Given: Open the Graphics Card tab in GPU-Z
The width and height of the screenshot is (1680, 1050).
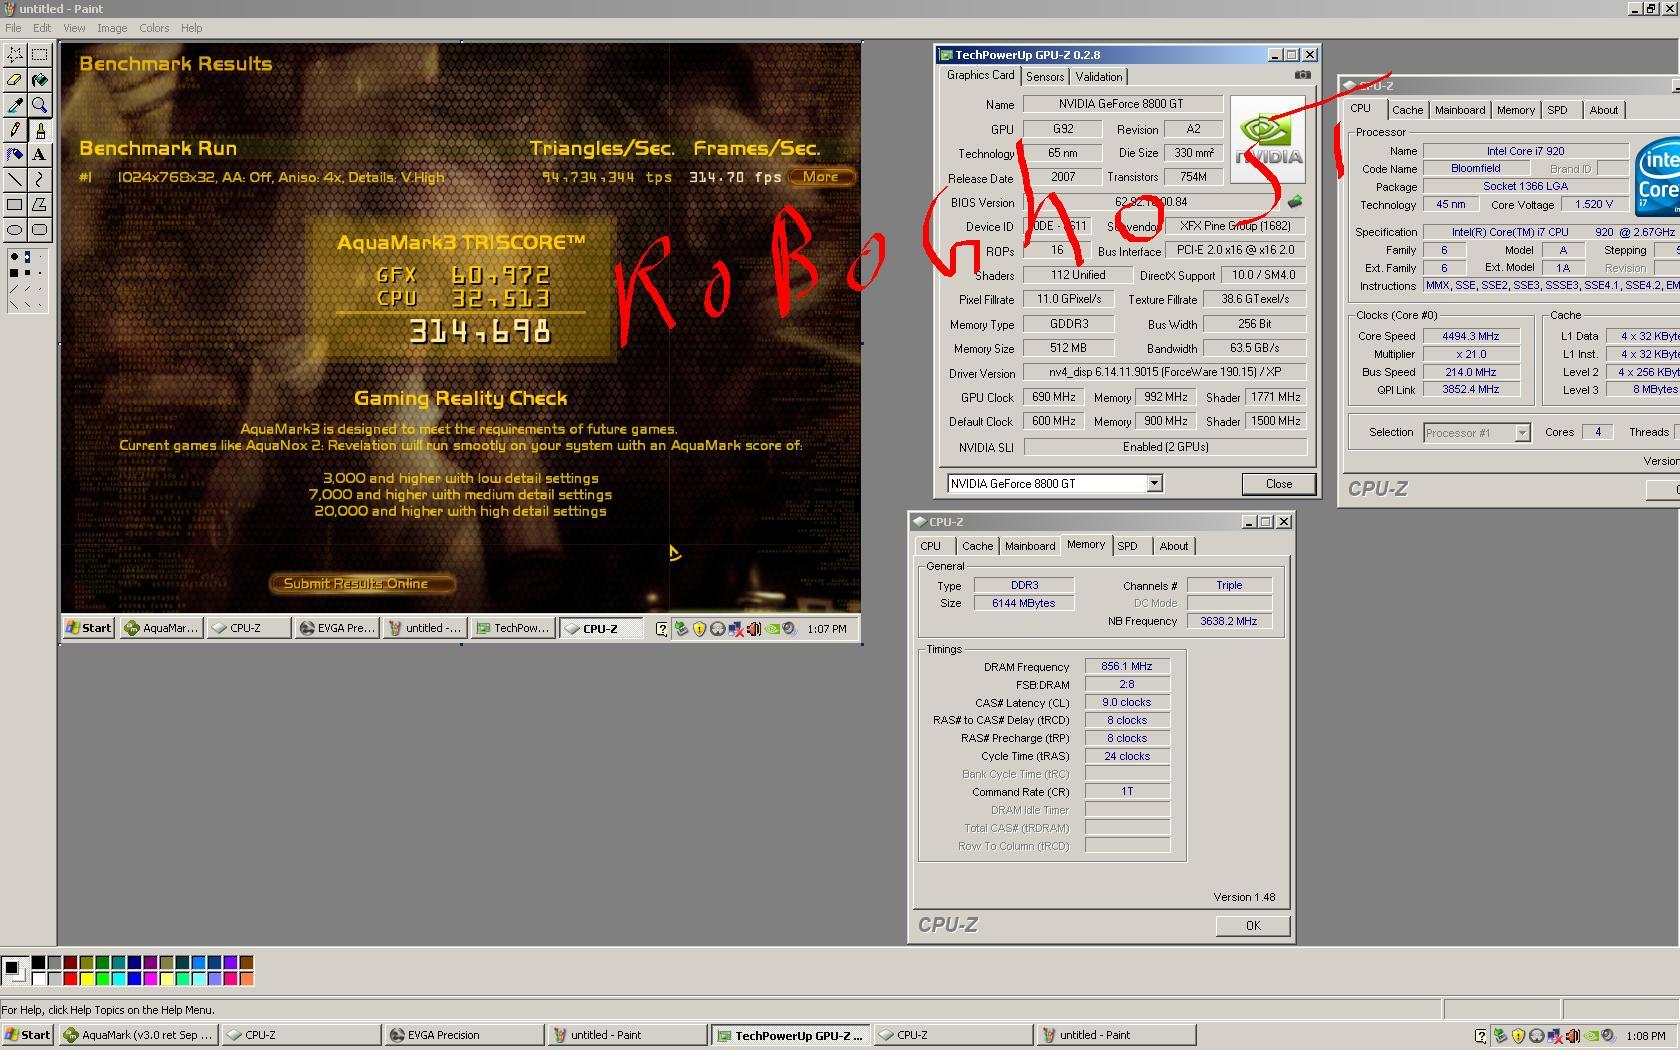Looking at the screenshot, I should [980, 75].
